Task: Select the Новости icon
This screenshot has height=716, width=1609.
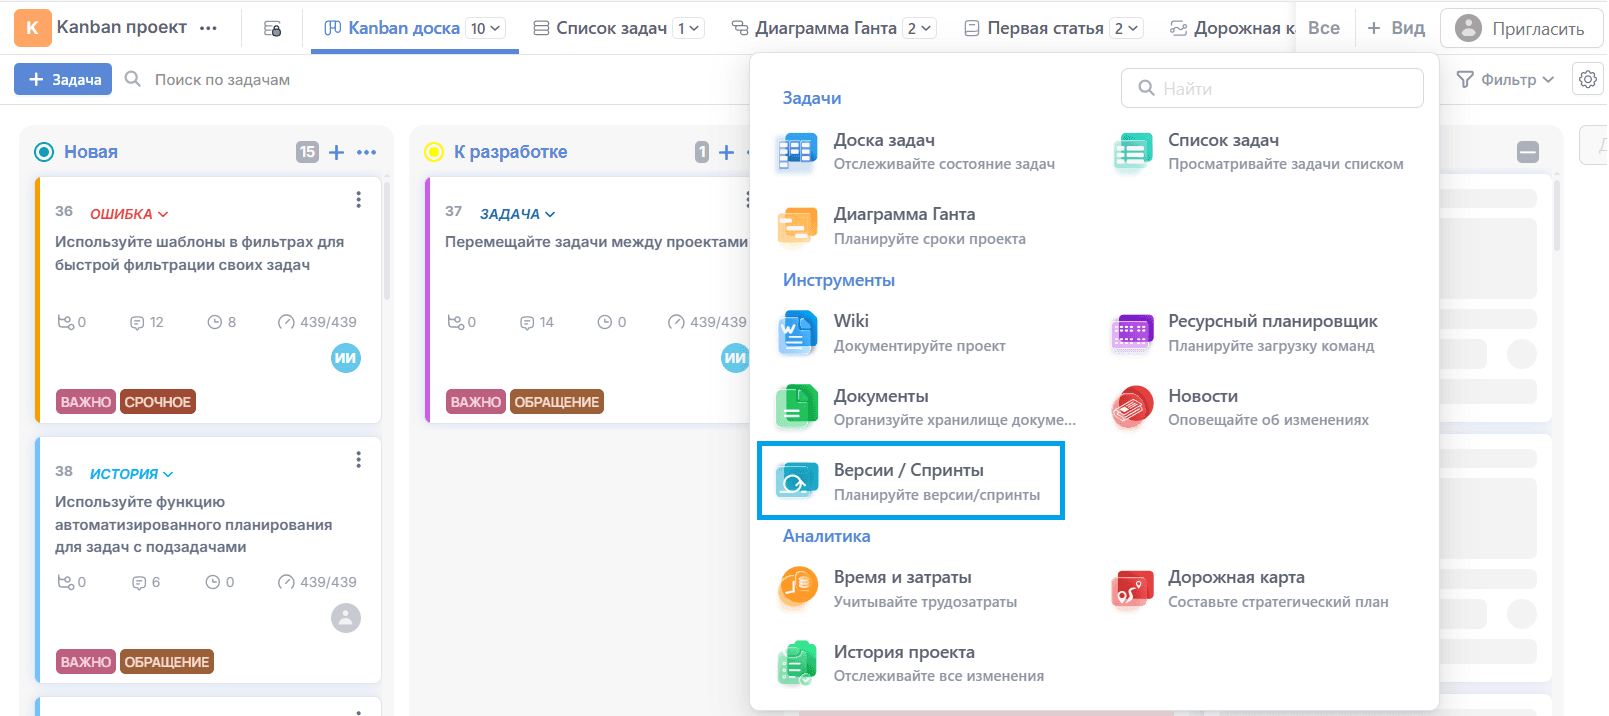Action: 1132,408
